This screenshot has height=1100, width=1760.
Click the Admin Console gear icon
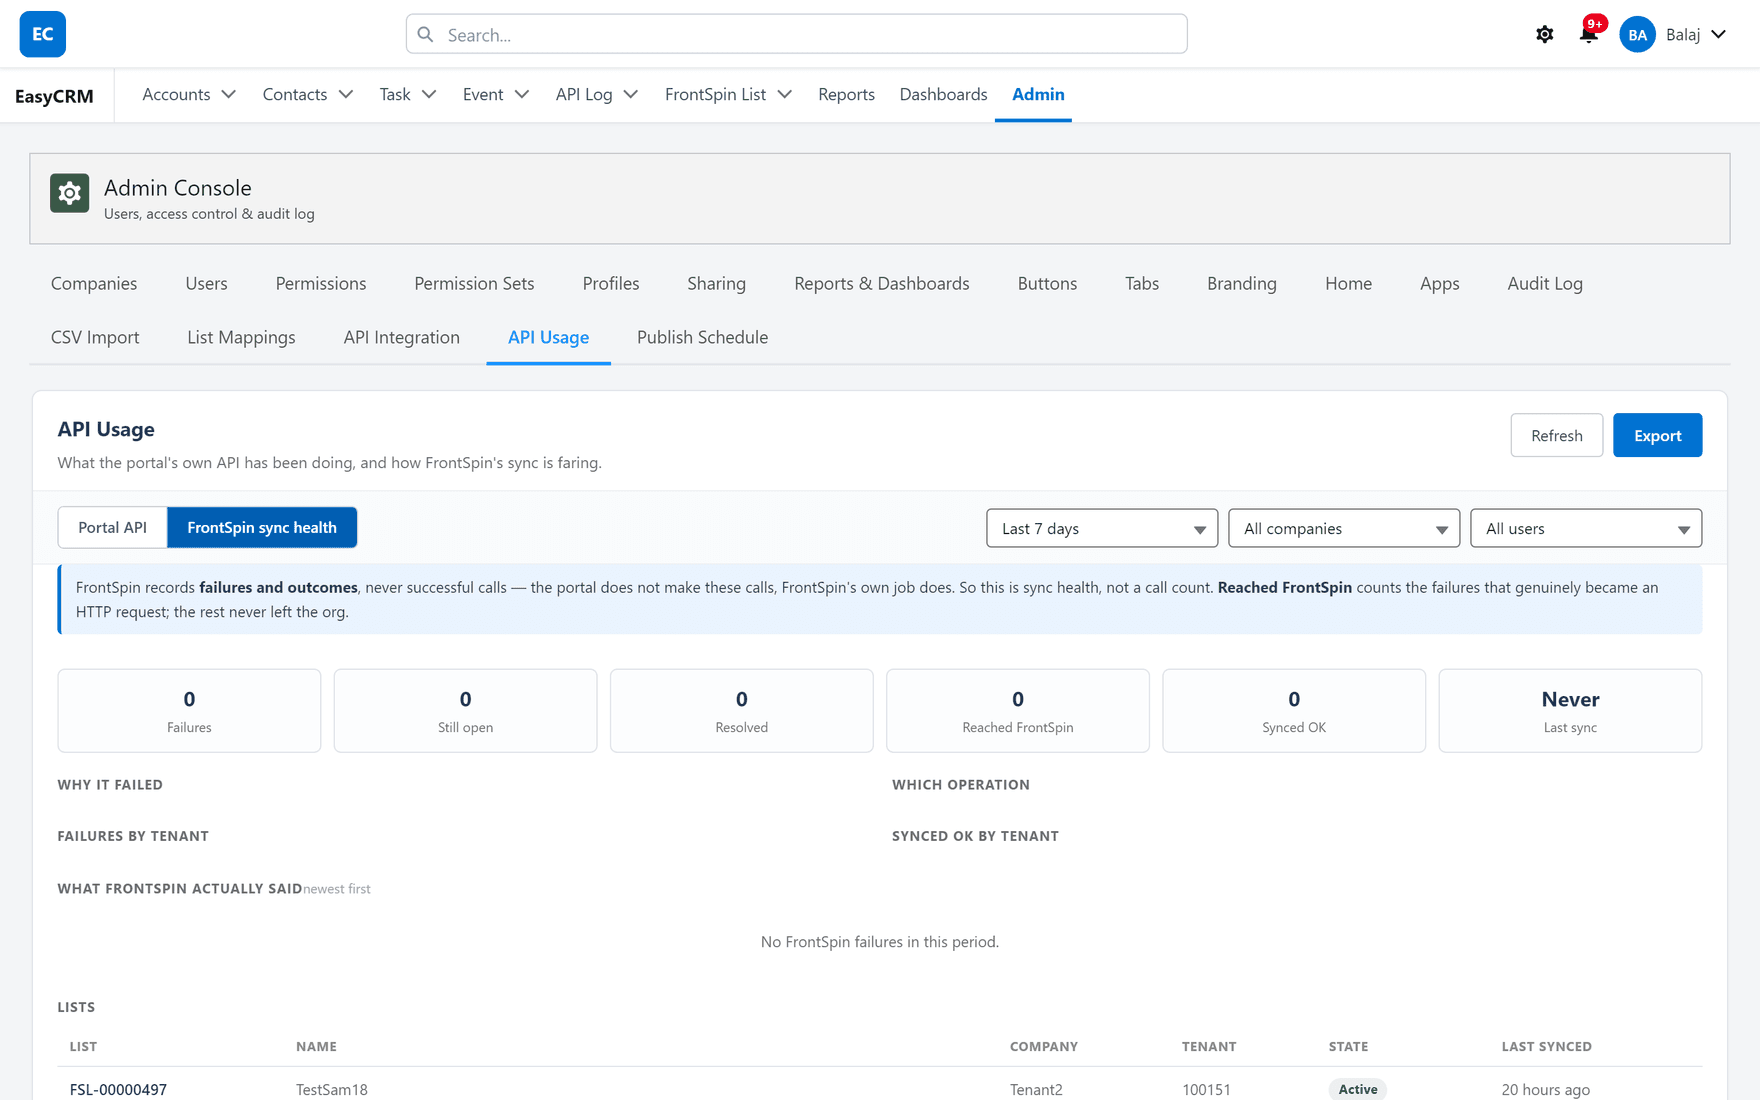click(70, 193)
